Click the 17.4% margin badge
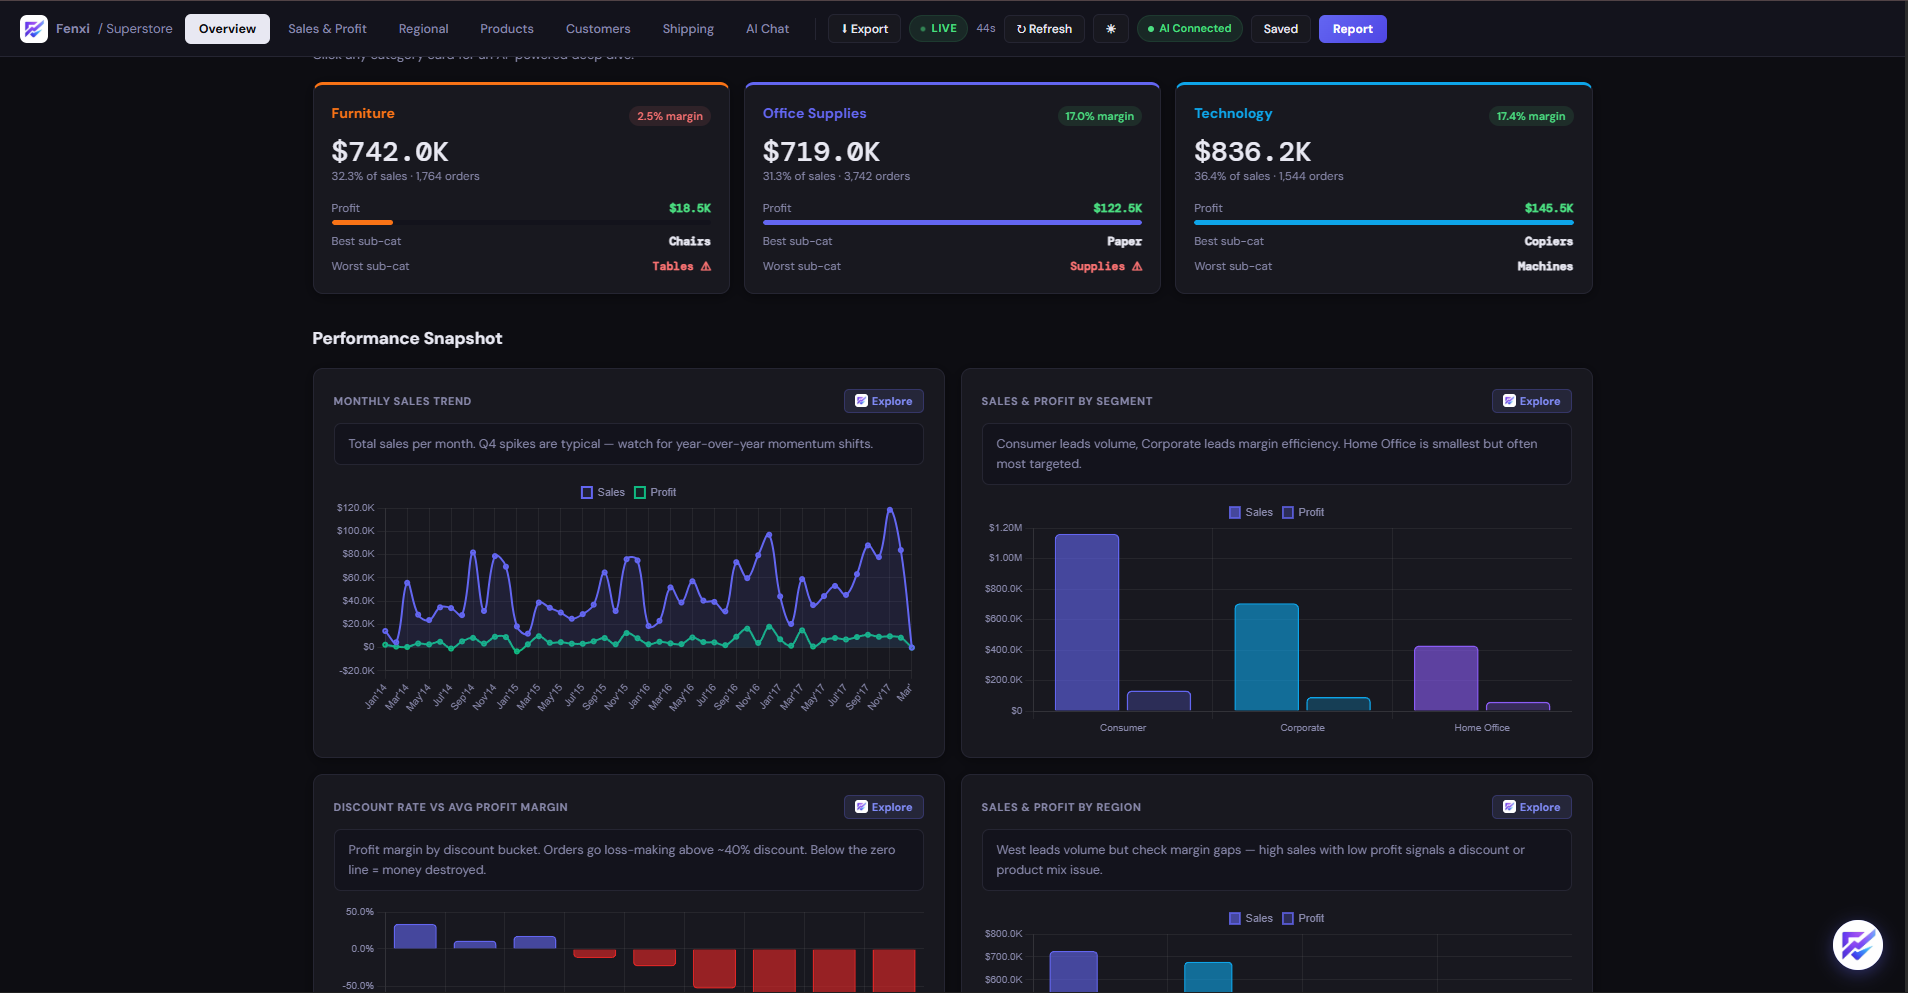 click(1531, 116)
